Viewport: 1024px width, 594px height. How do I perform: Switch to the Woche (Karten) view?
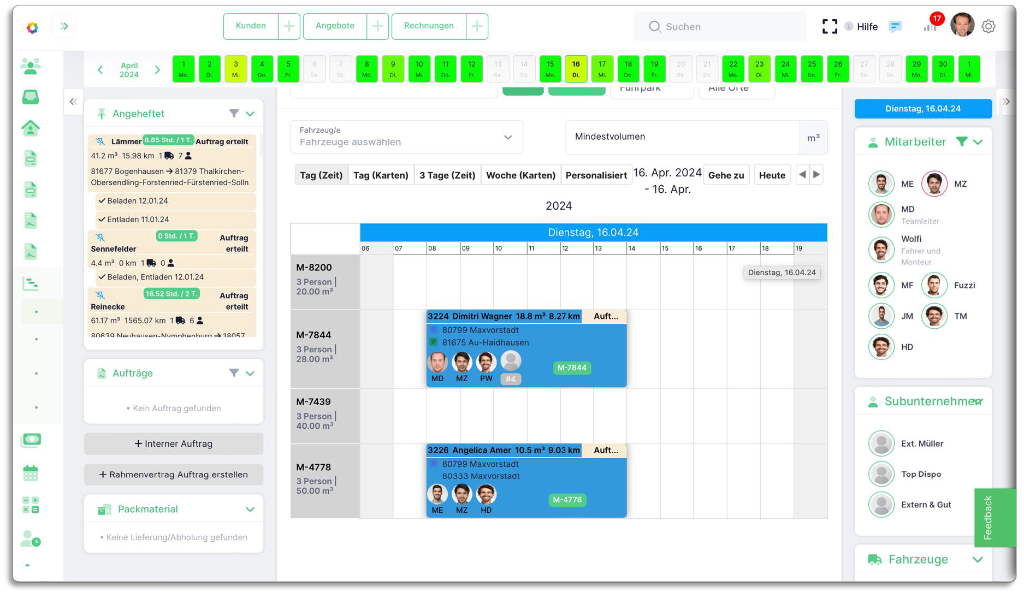click(521, 173)
